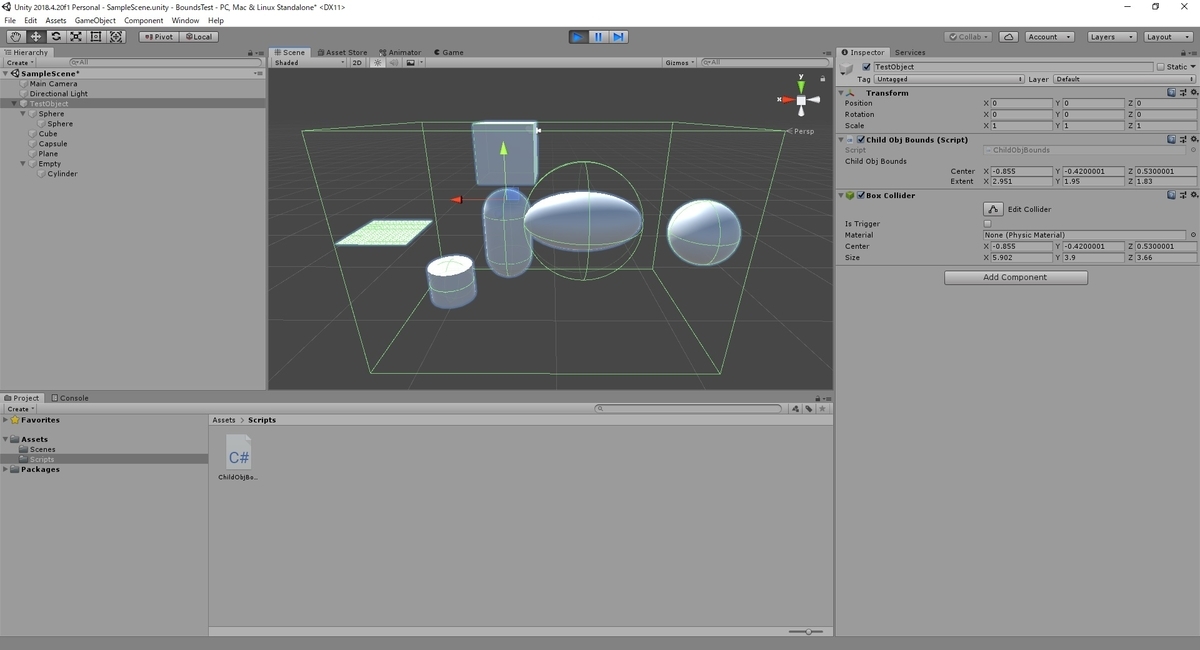
Task: Click the Y axis cone on scene gizmo
Action: [x=801, y=86]
